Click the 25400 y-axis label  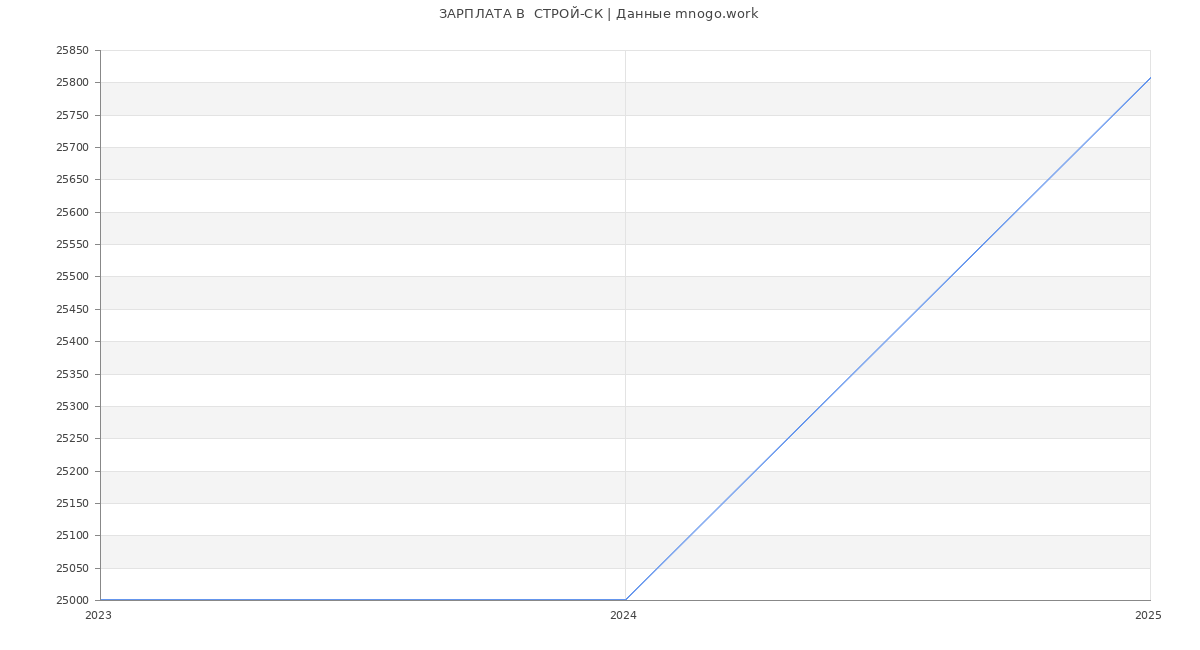pos(72,342)
